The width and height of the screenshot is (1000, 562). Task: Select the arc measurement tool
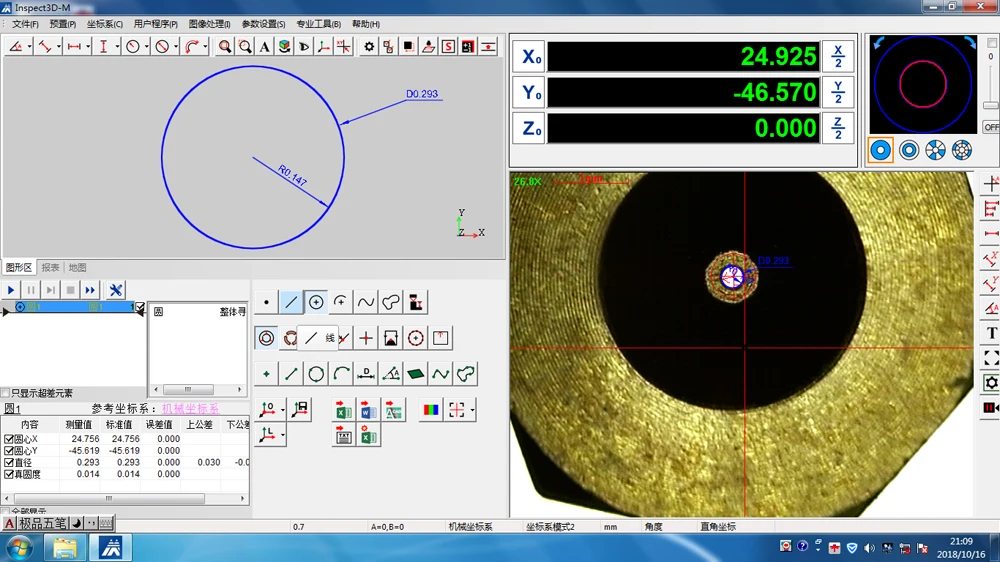coord(341,302)
